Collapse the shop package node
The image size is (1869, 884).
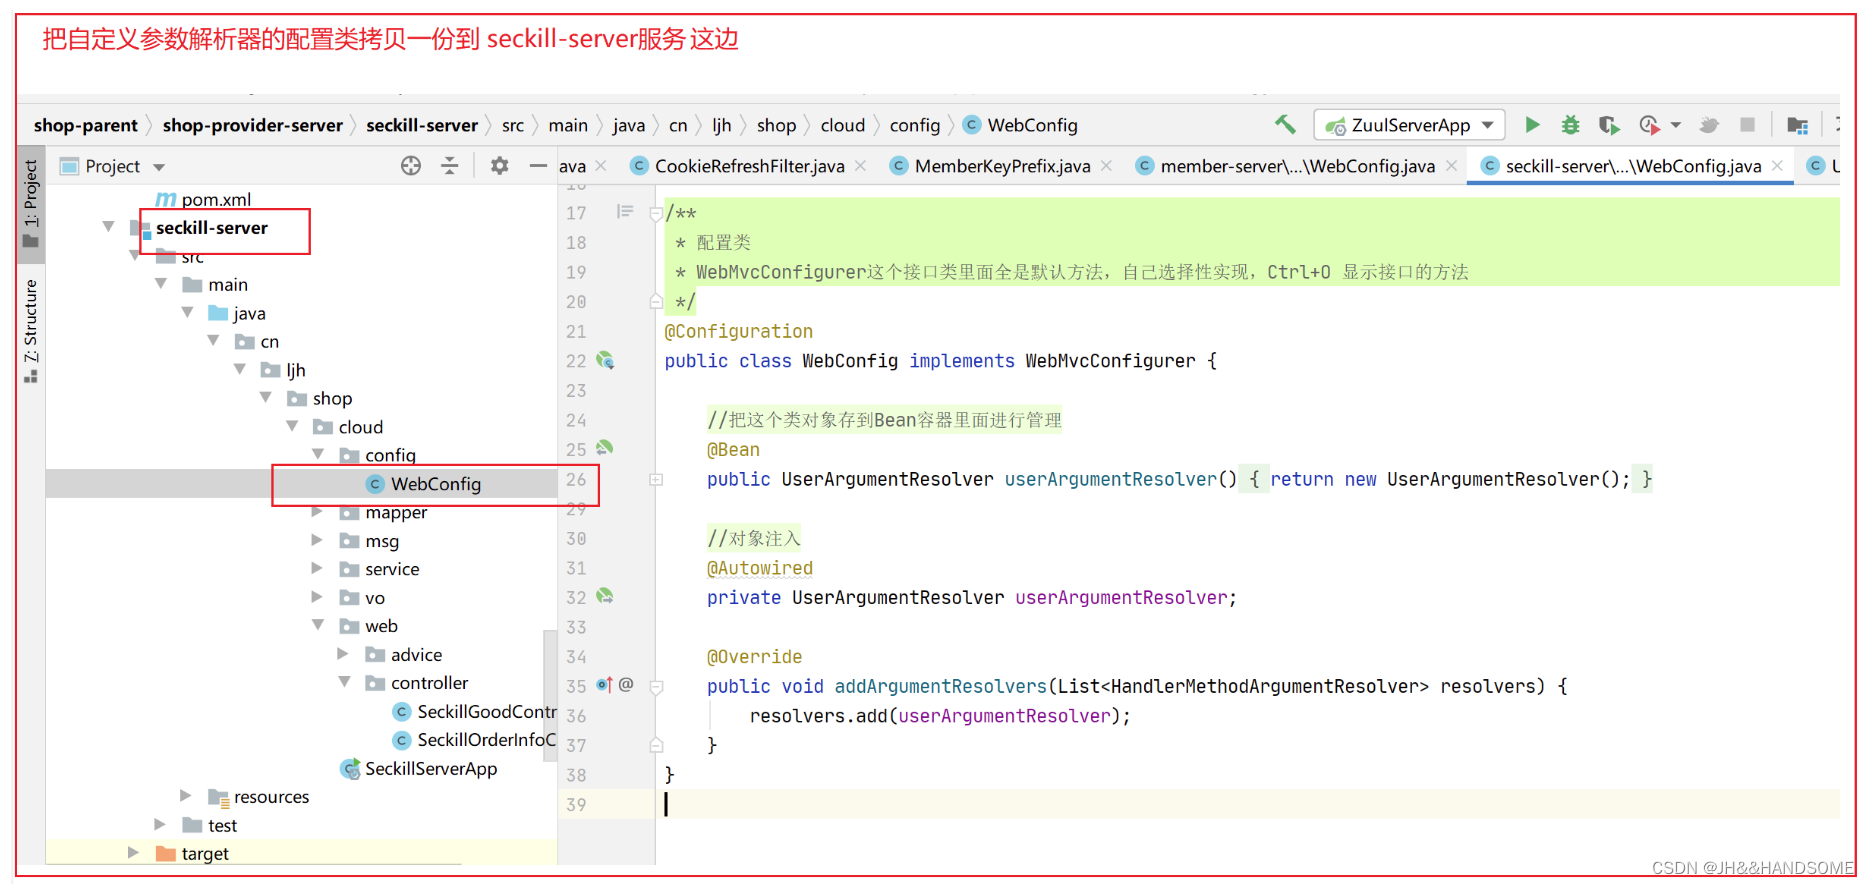(x=266, y=398)
